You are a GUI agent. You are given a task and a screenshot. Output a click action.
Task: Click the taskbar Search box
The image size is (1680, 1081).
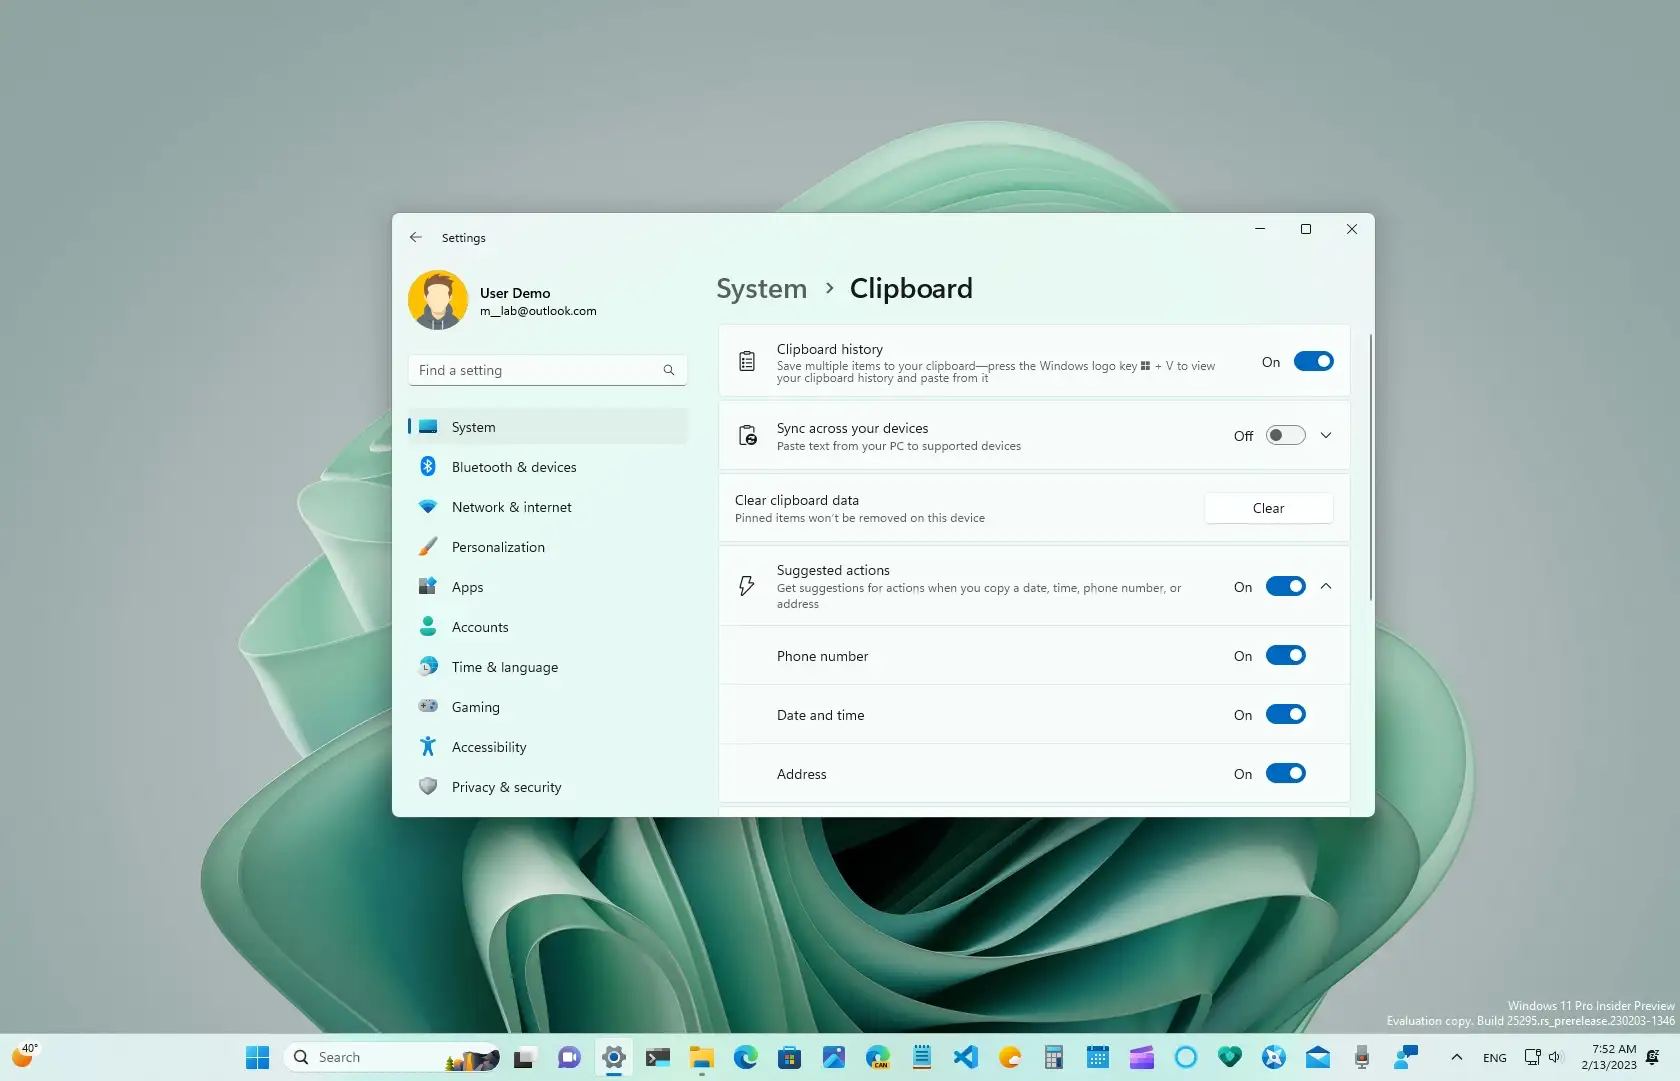click(x=393, y=1057)
